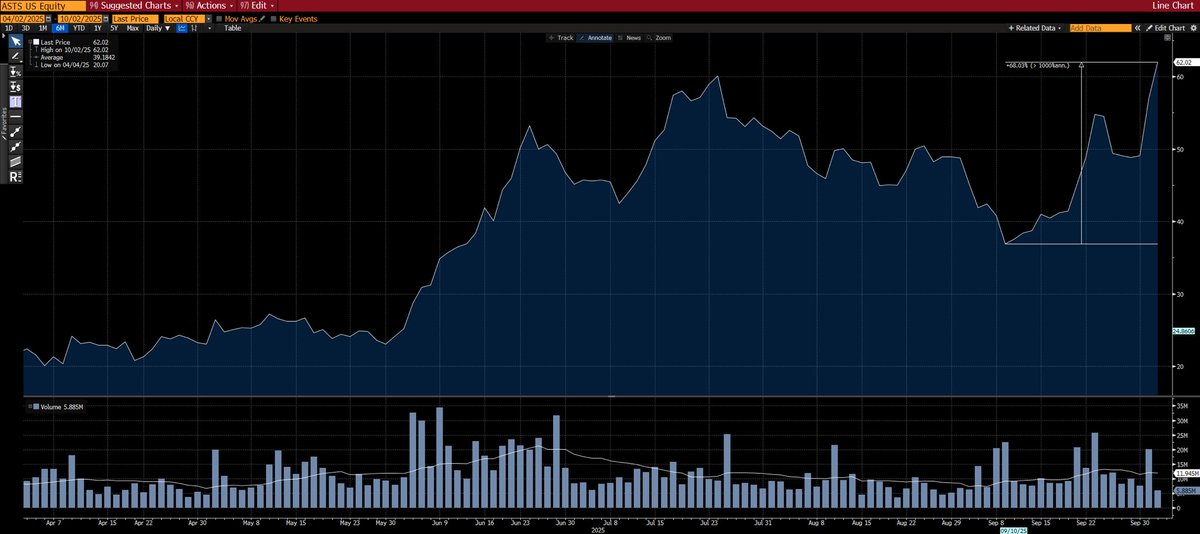Open the Edit dropdown menu
1200x534 pixels.
pyautogui.click(x=258, y=6)
